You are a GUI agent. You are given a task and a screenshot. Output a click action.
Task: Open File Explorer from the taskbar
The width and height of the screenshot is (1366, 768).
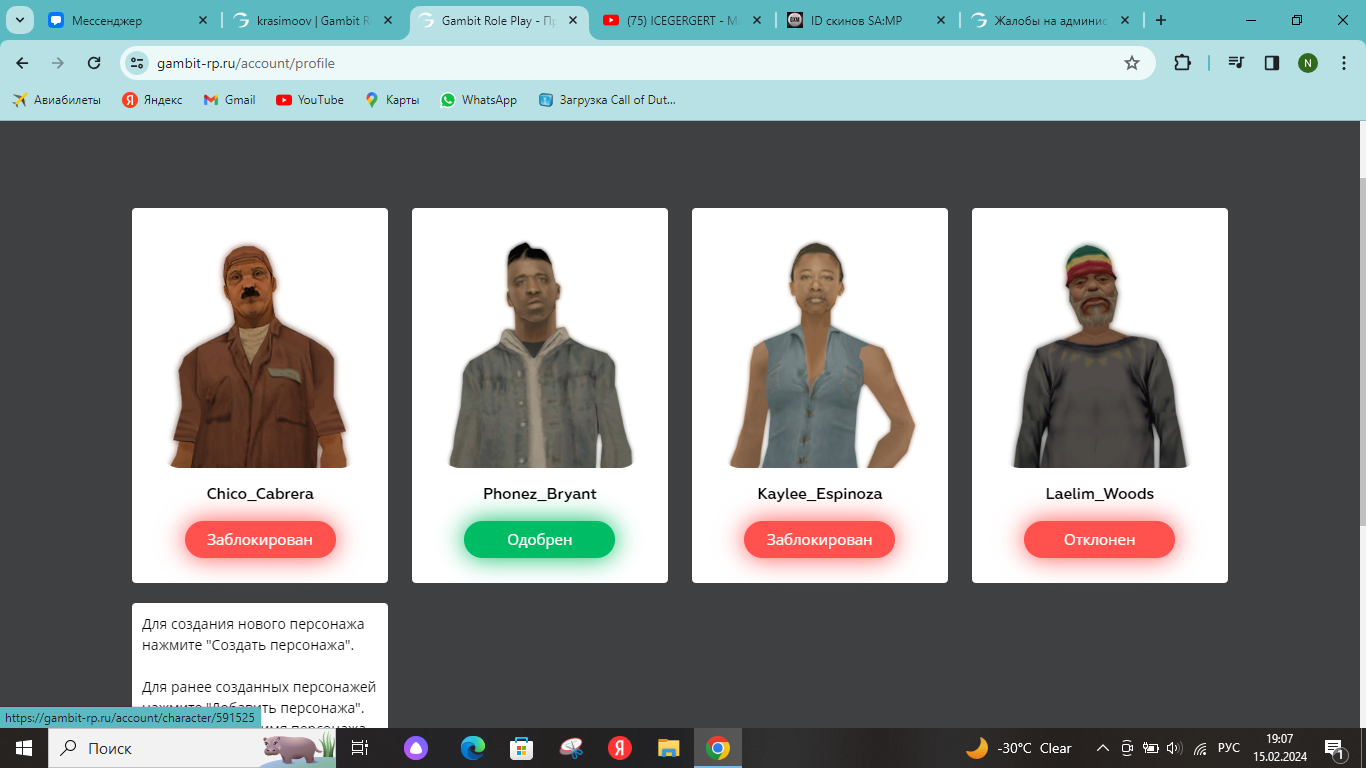(x=669, y=748)
